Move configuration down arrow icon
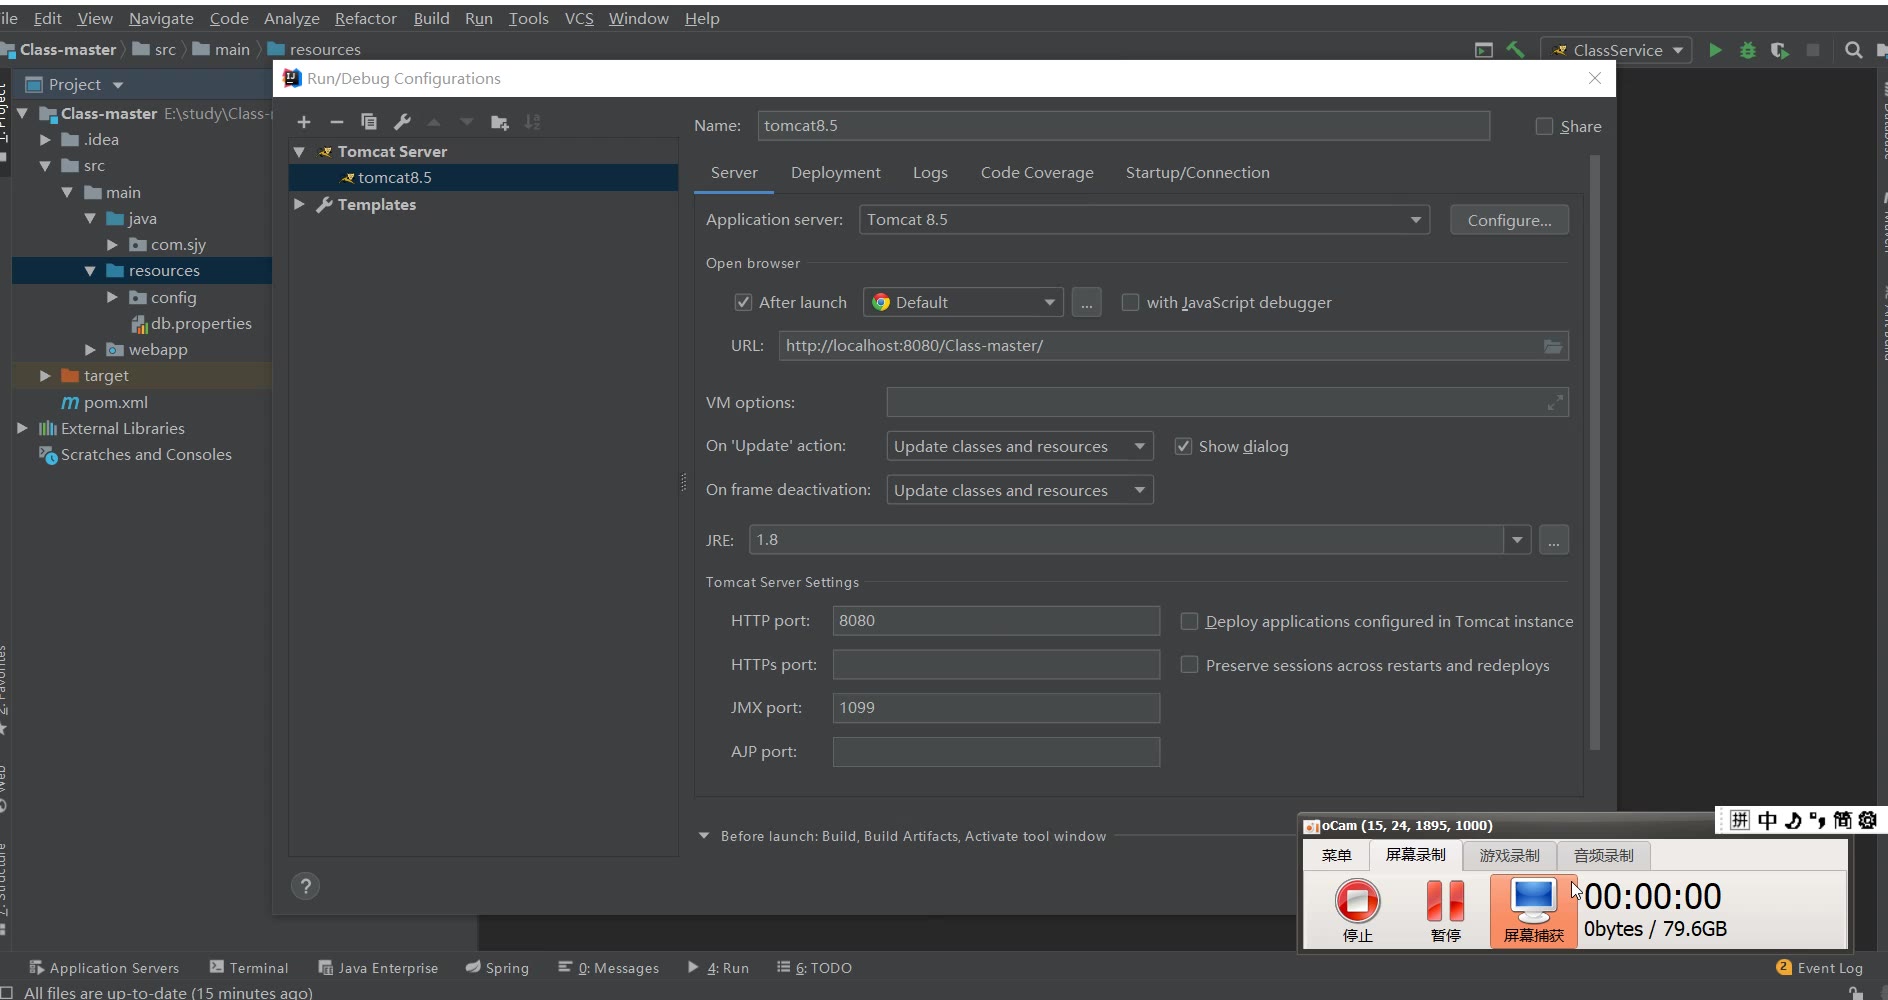 (466, 122)
